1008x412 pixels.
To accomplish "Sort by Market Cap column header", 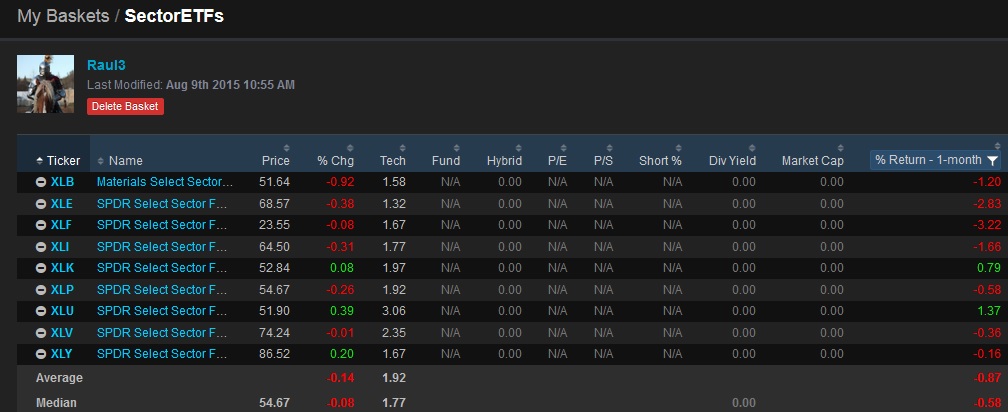I will [813, 161].
